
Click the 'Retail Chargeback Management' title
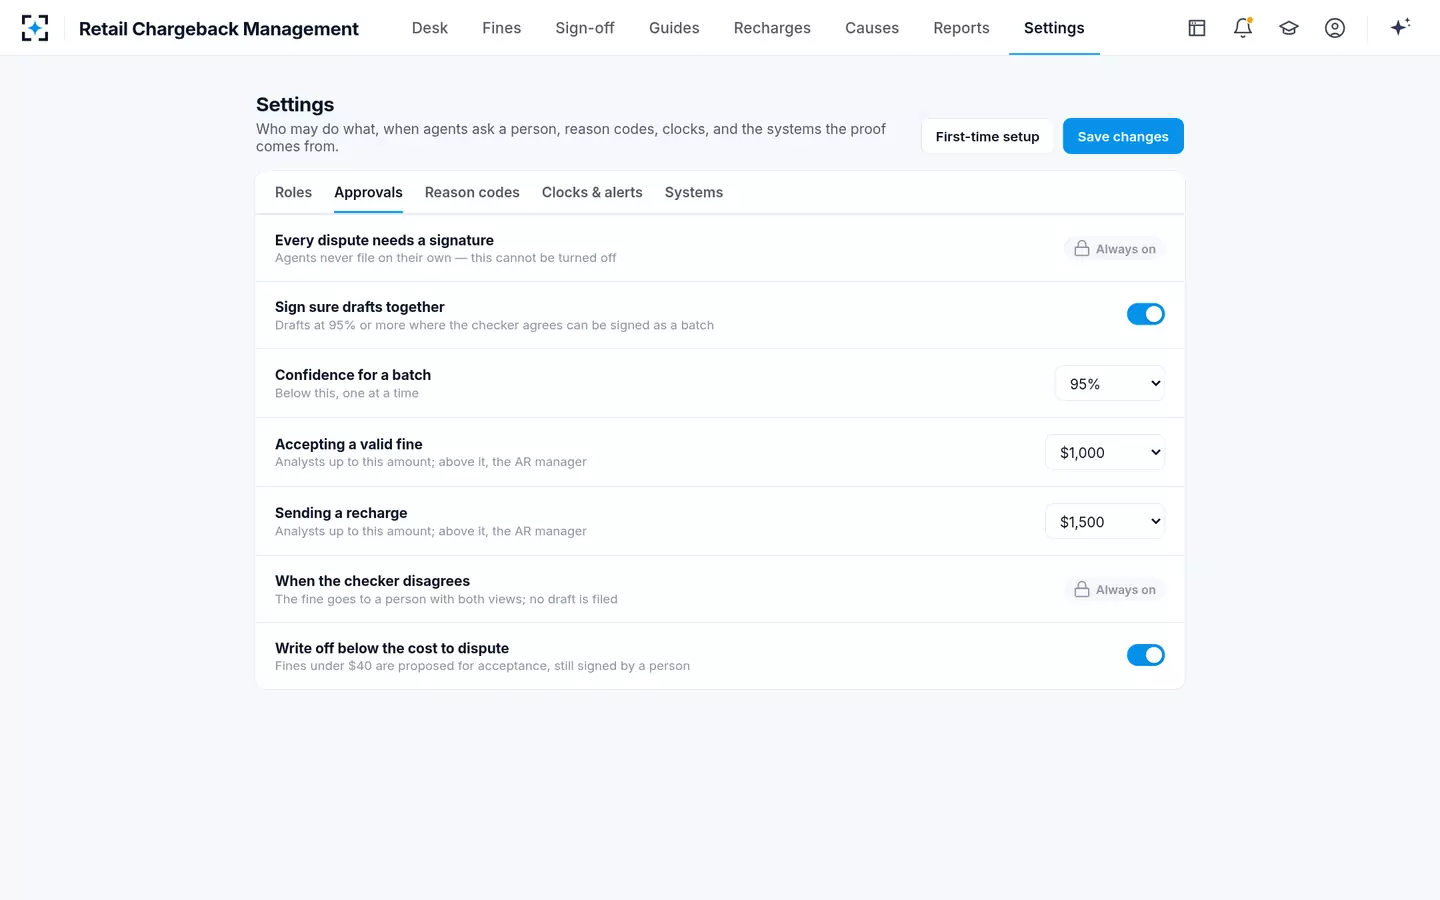tap(219, 28)
